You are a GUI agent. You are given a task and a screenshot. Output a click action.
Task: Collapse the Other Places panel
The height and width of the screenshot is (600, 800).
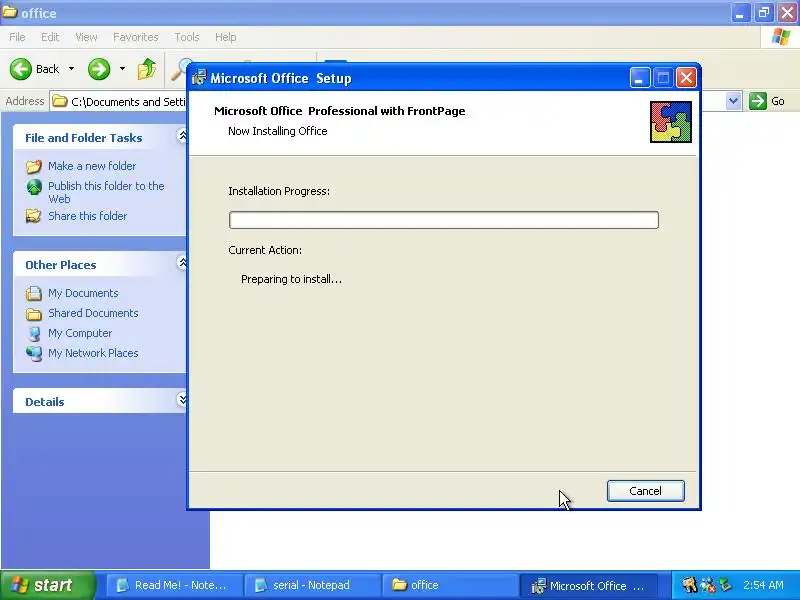click(182, 263)
